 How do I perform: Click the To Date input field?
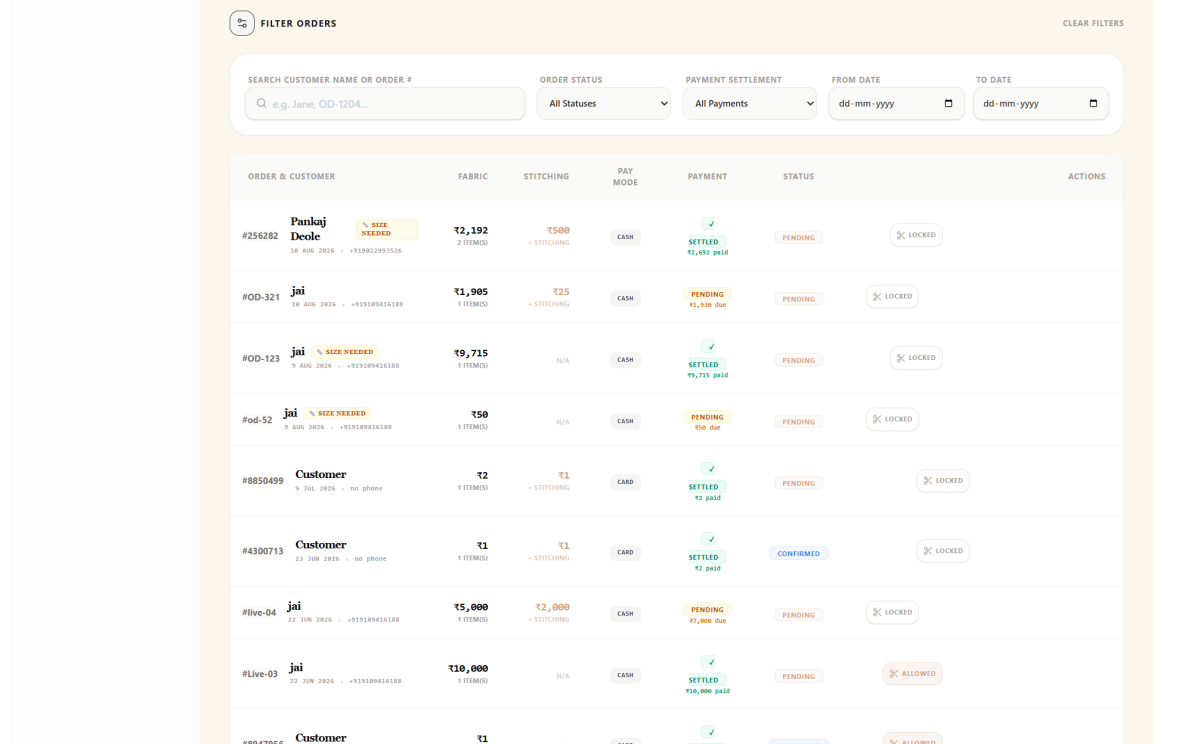(1040, 104)
